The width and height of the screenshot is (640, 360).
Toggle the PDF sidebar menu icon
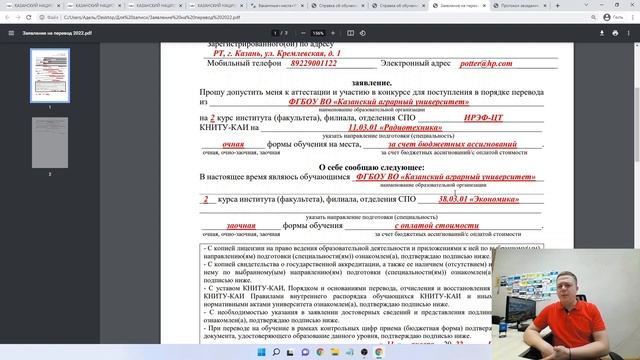11,33
